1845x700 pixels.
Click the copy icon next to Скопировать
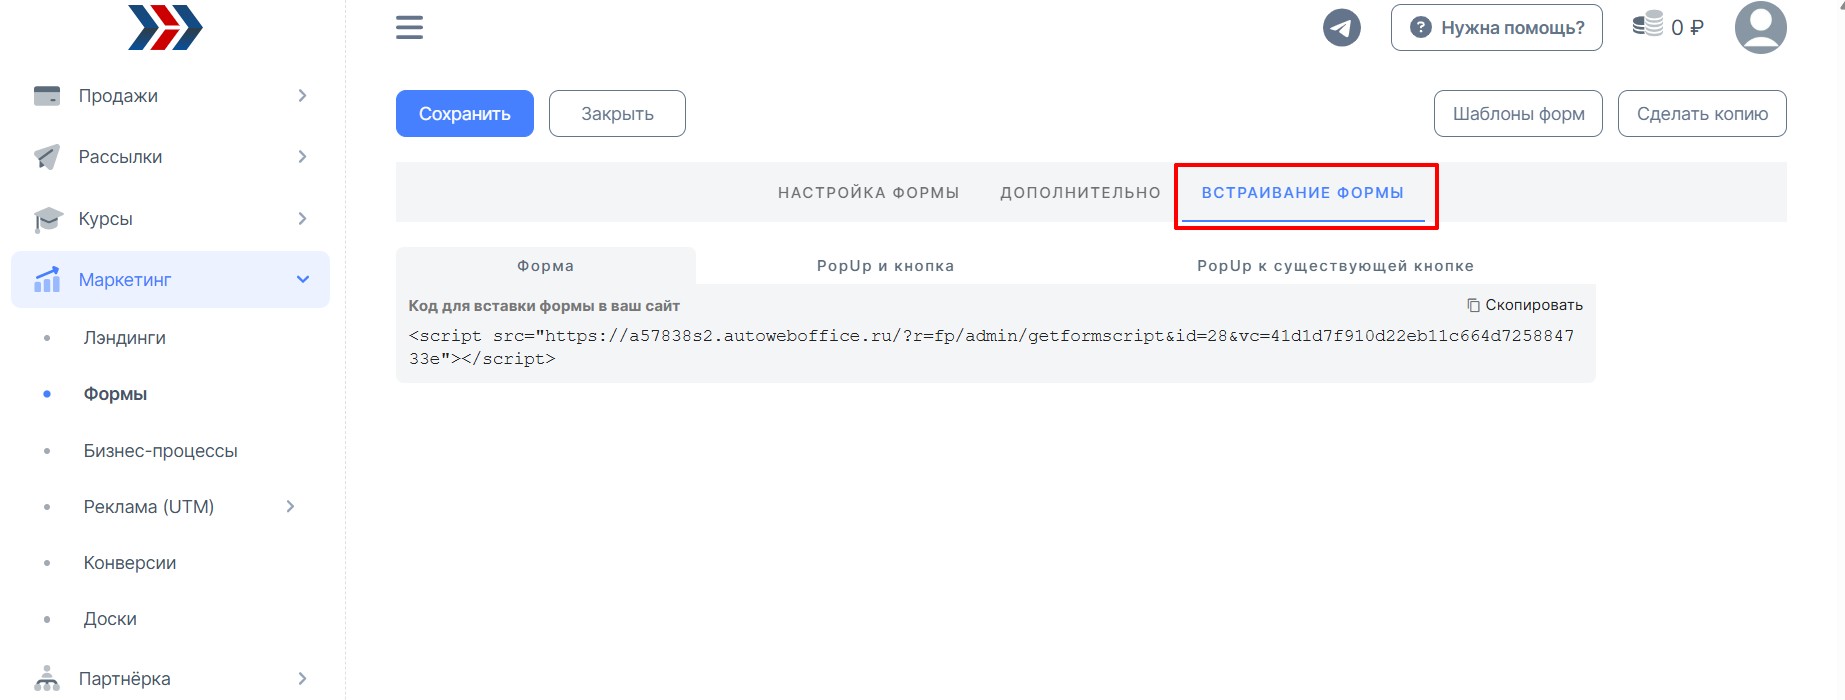(1473, 305)
